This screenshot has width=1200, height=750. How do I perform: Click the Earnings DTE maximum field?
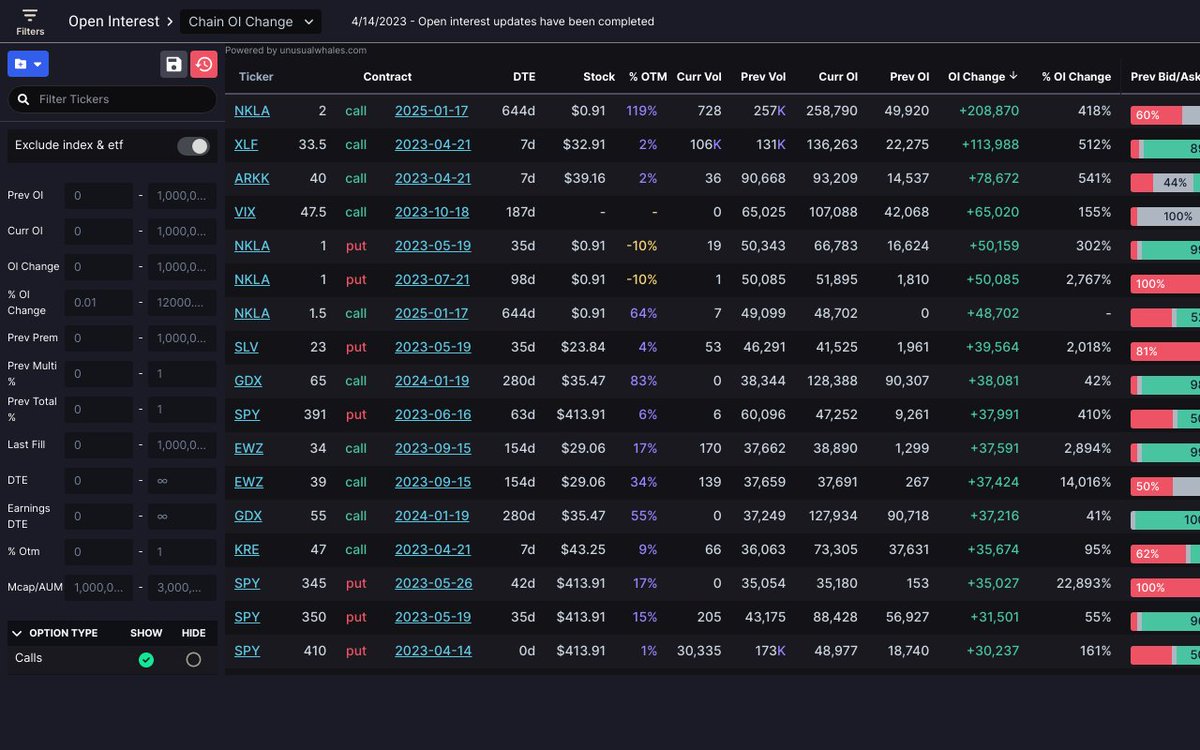tap(182, 516)
